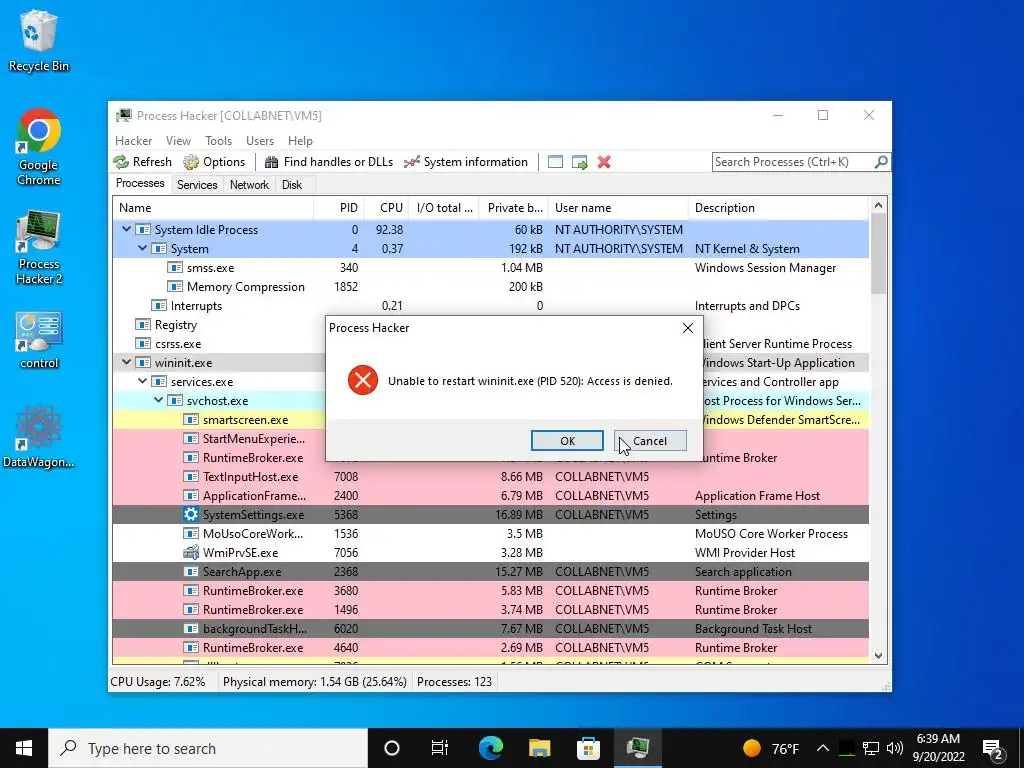Click the find window toolbar icon
Screen dimensions: 1024x768
point(555,162)
